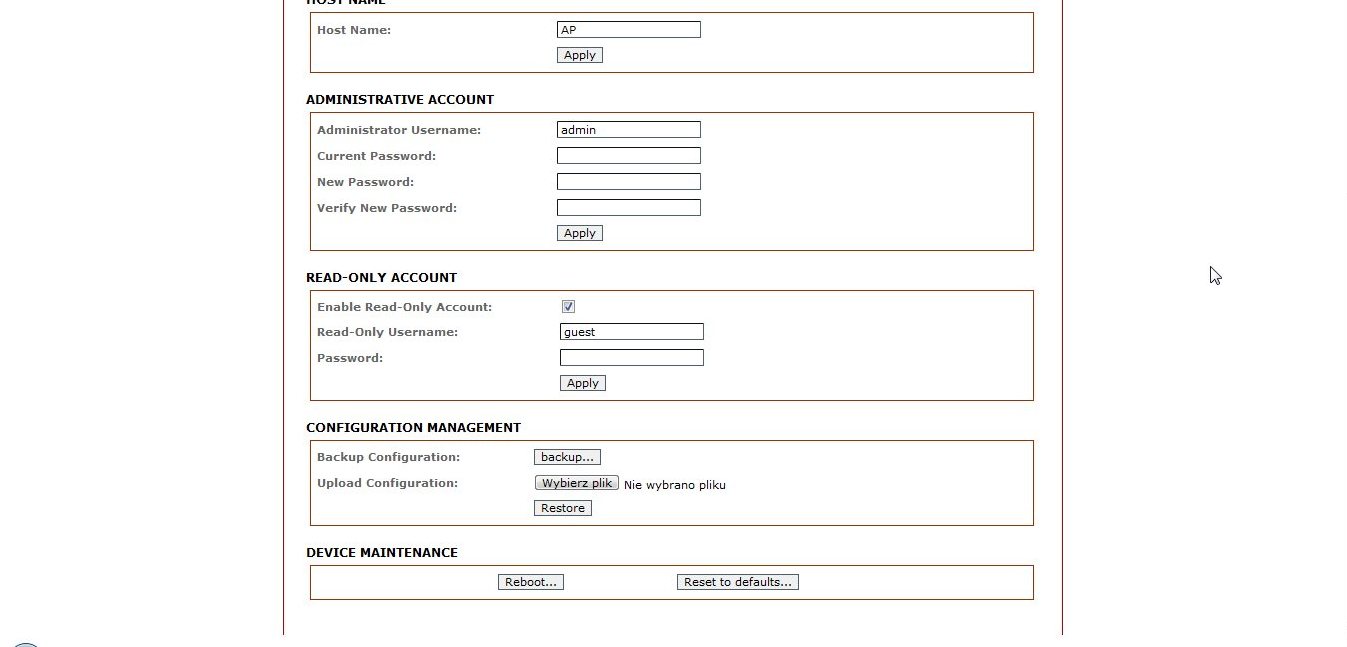
Task: Click the 'Current Password:' label
Action: 376,156
